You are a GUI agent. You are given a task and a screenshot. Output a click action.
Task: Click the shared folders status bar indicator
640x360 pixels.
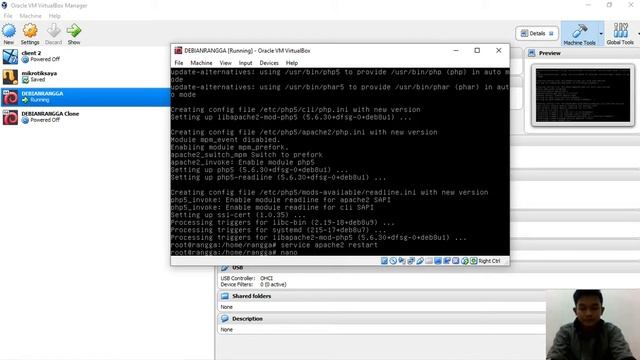(429, 261)
